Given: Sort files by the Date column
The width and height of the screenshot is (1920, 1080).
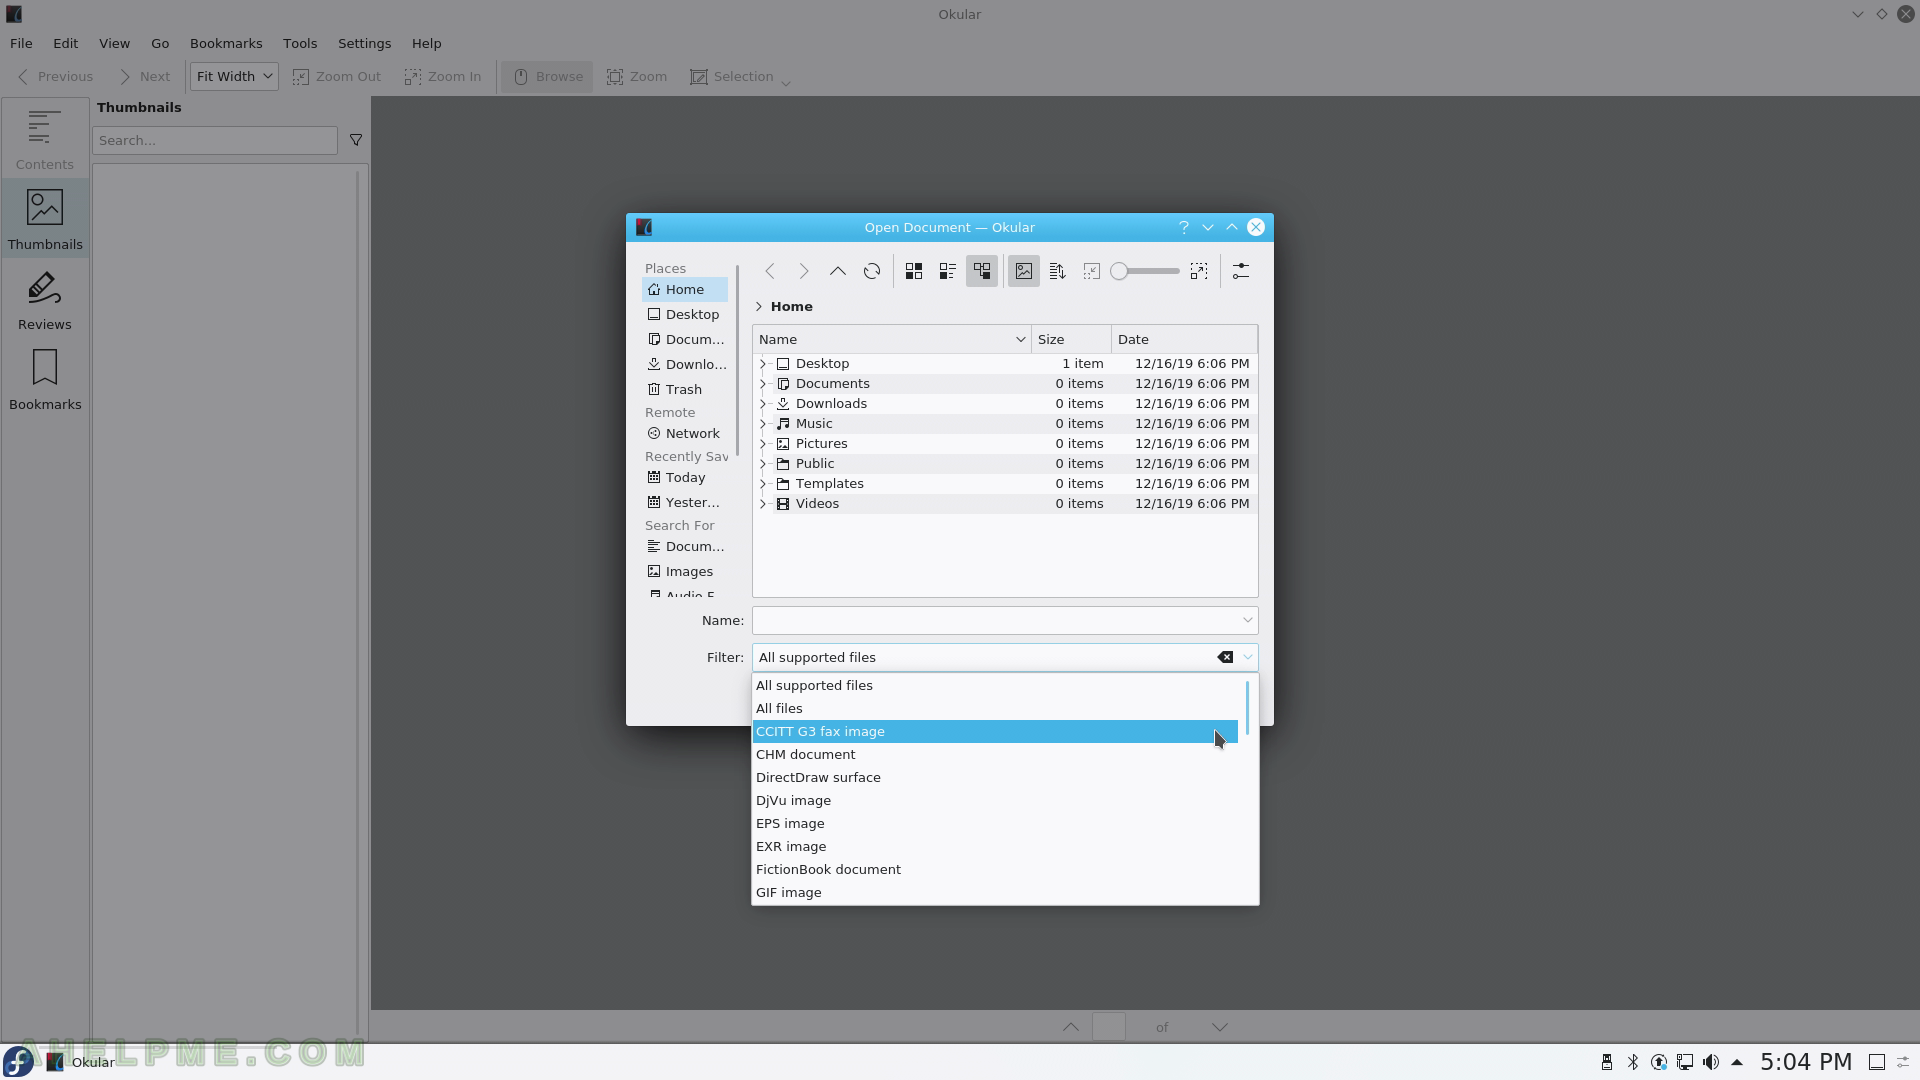Looking at the screenshot, I should click(x=1184, y=339).
